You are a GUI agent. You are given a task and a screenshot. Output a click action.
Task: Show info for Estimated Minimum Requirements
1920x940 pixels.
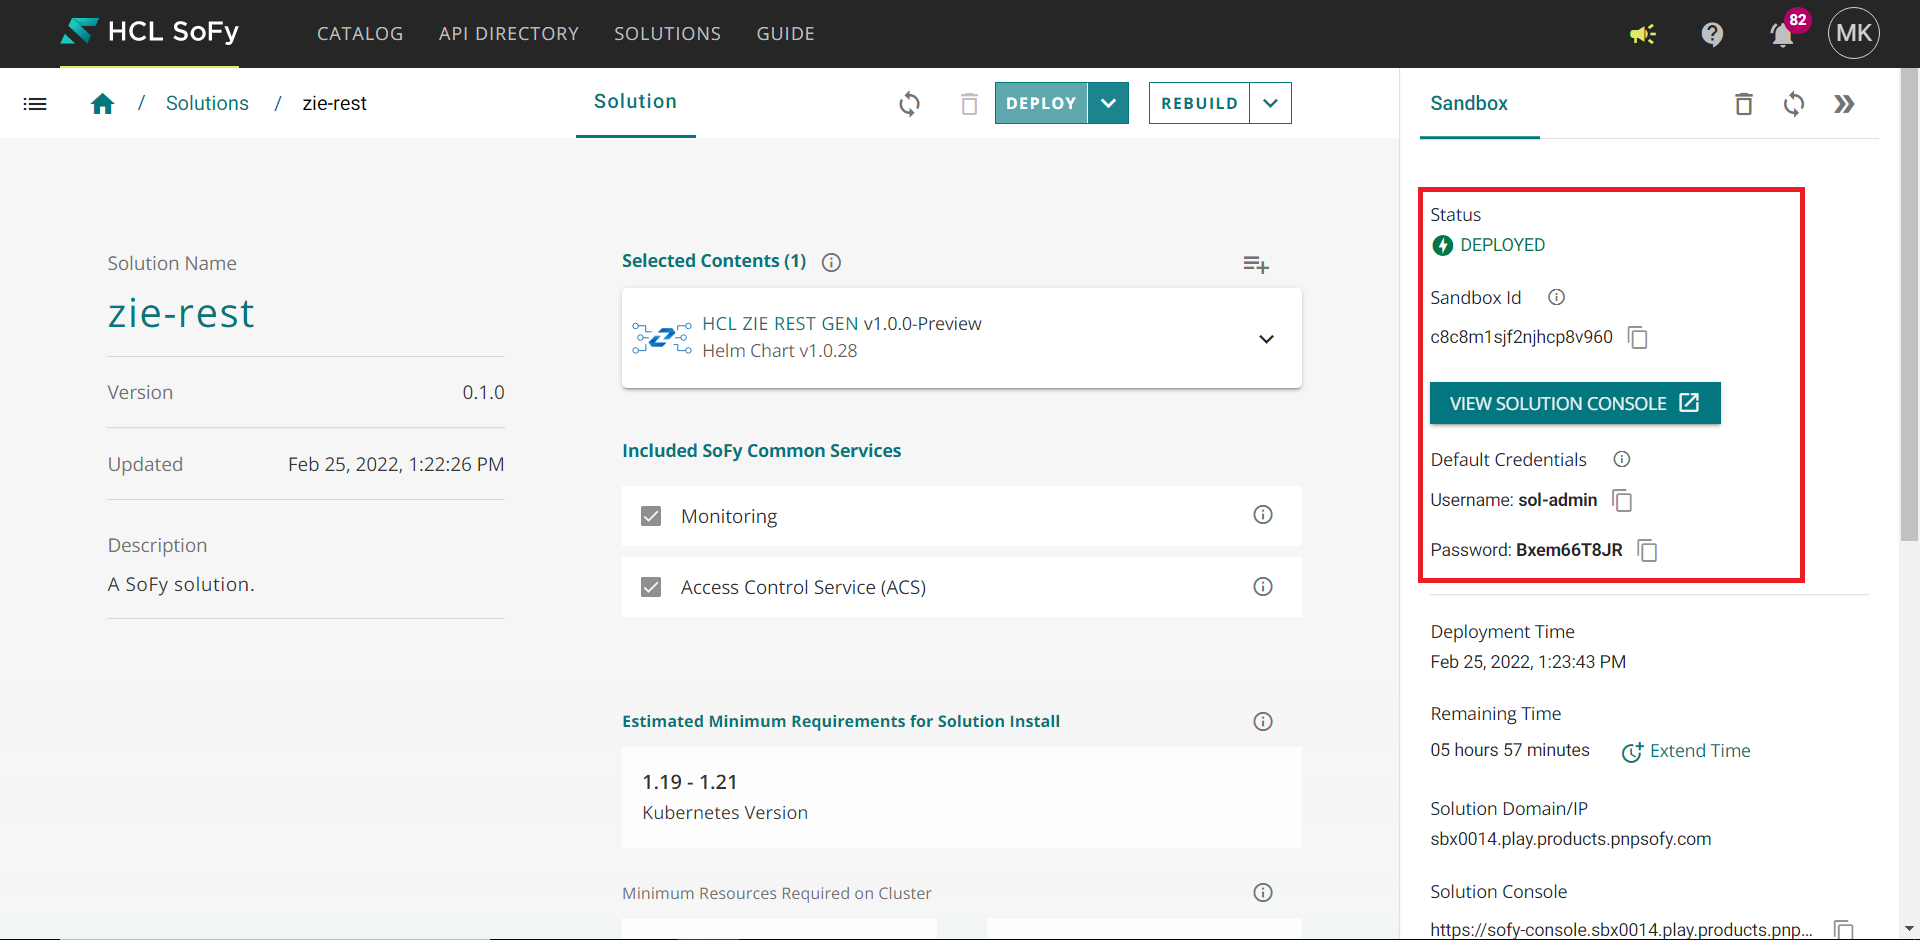click(1263, 722)
